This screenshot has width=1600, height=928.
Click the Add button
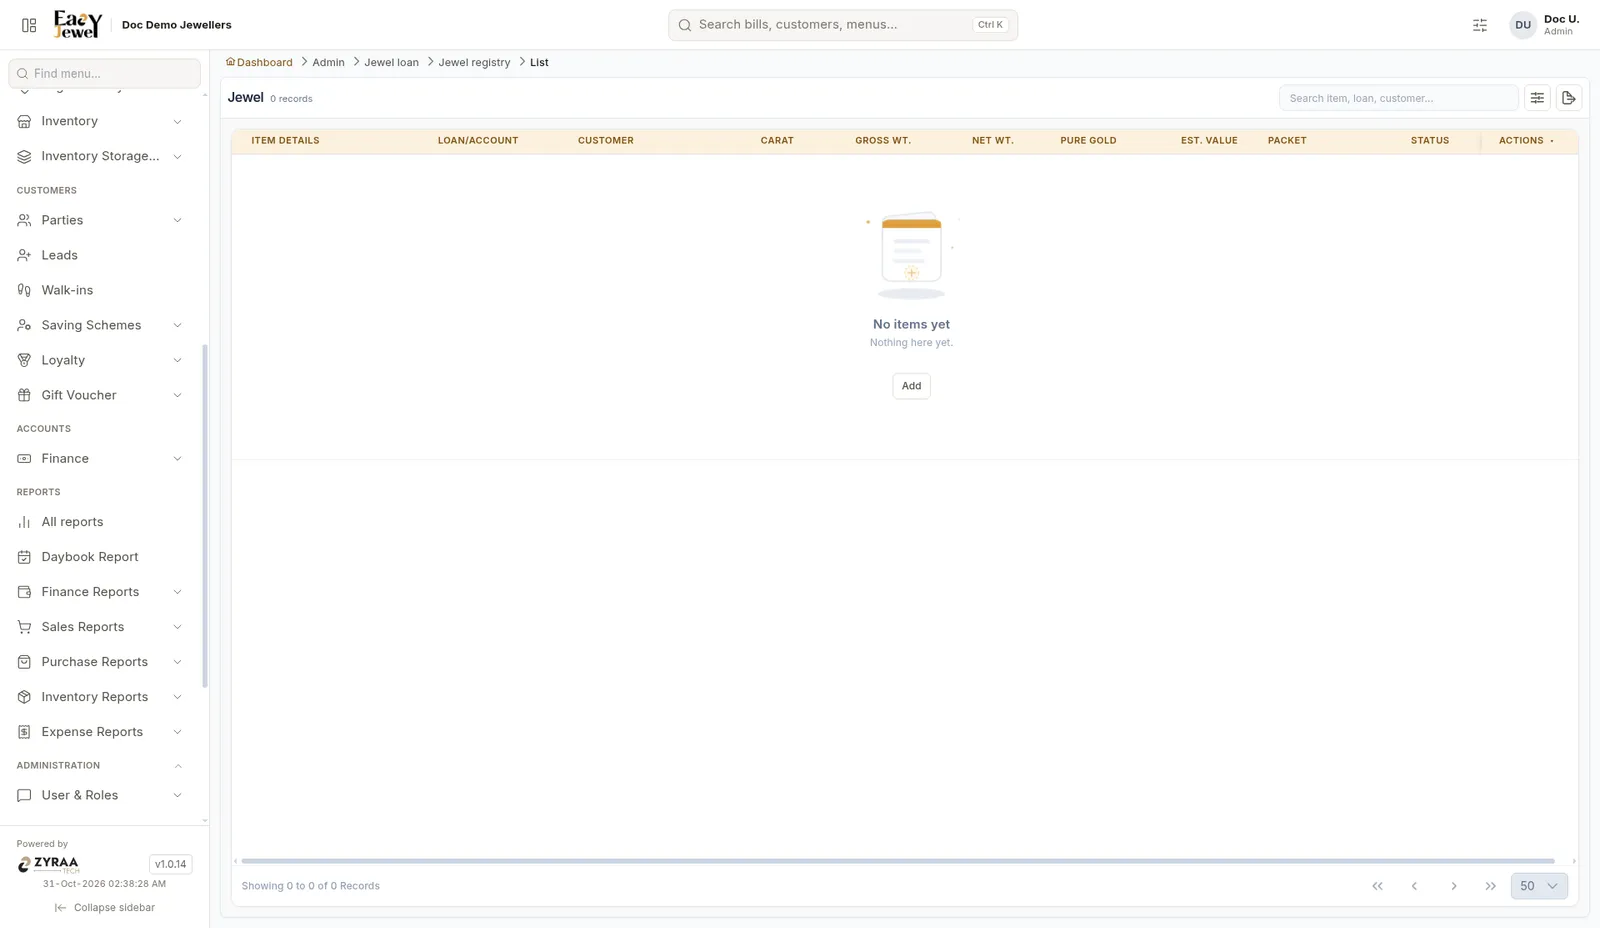[x=911, y=386]
